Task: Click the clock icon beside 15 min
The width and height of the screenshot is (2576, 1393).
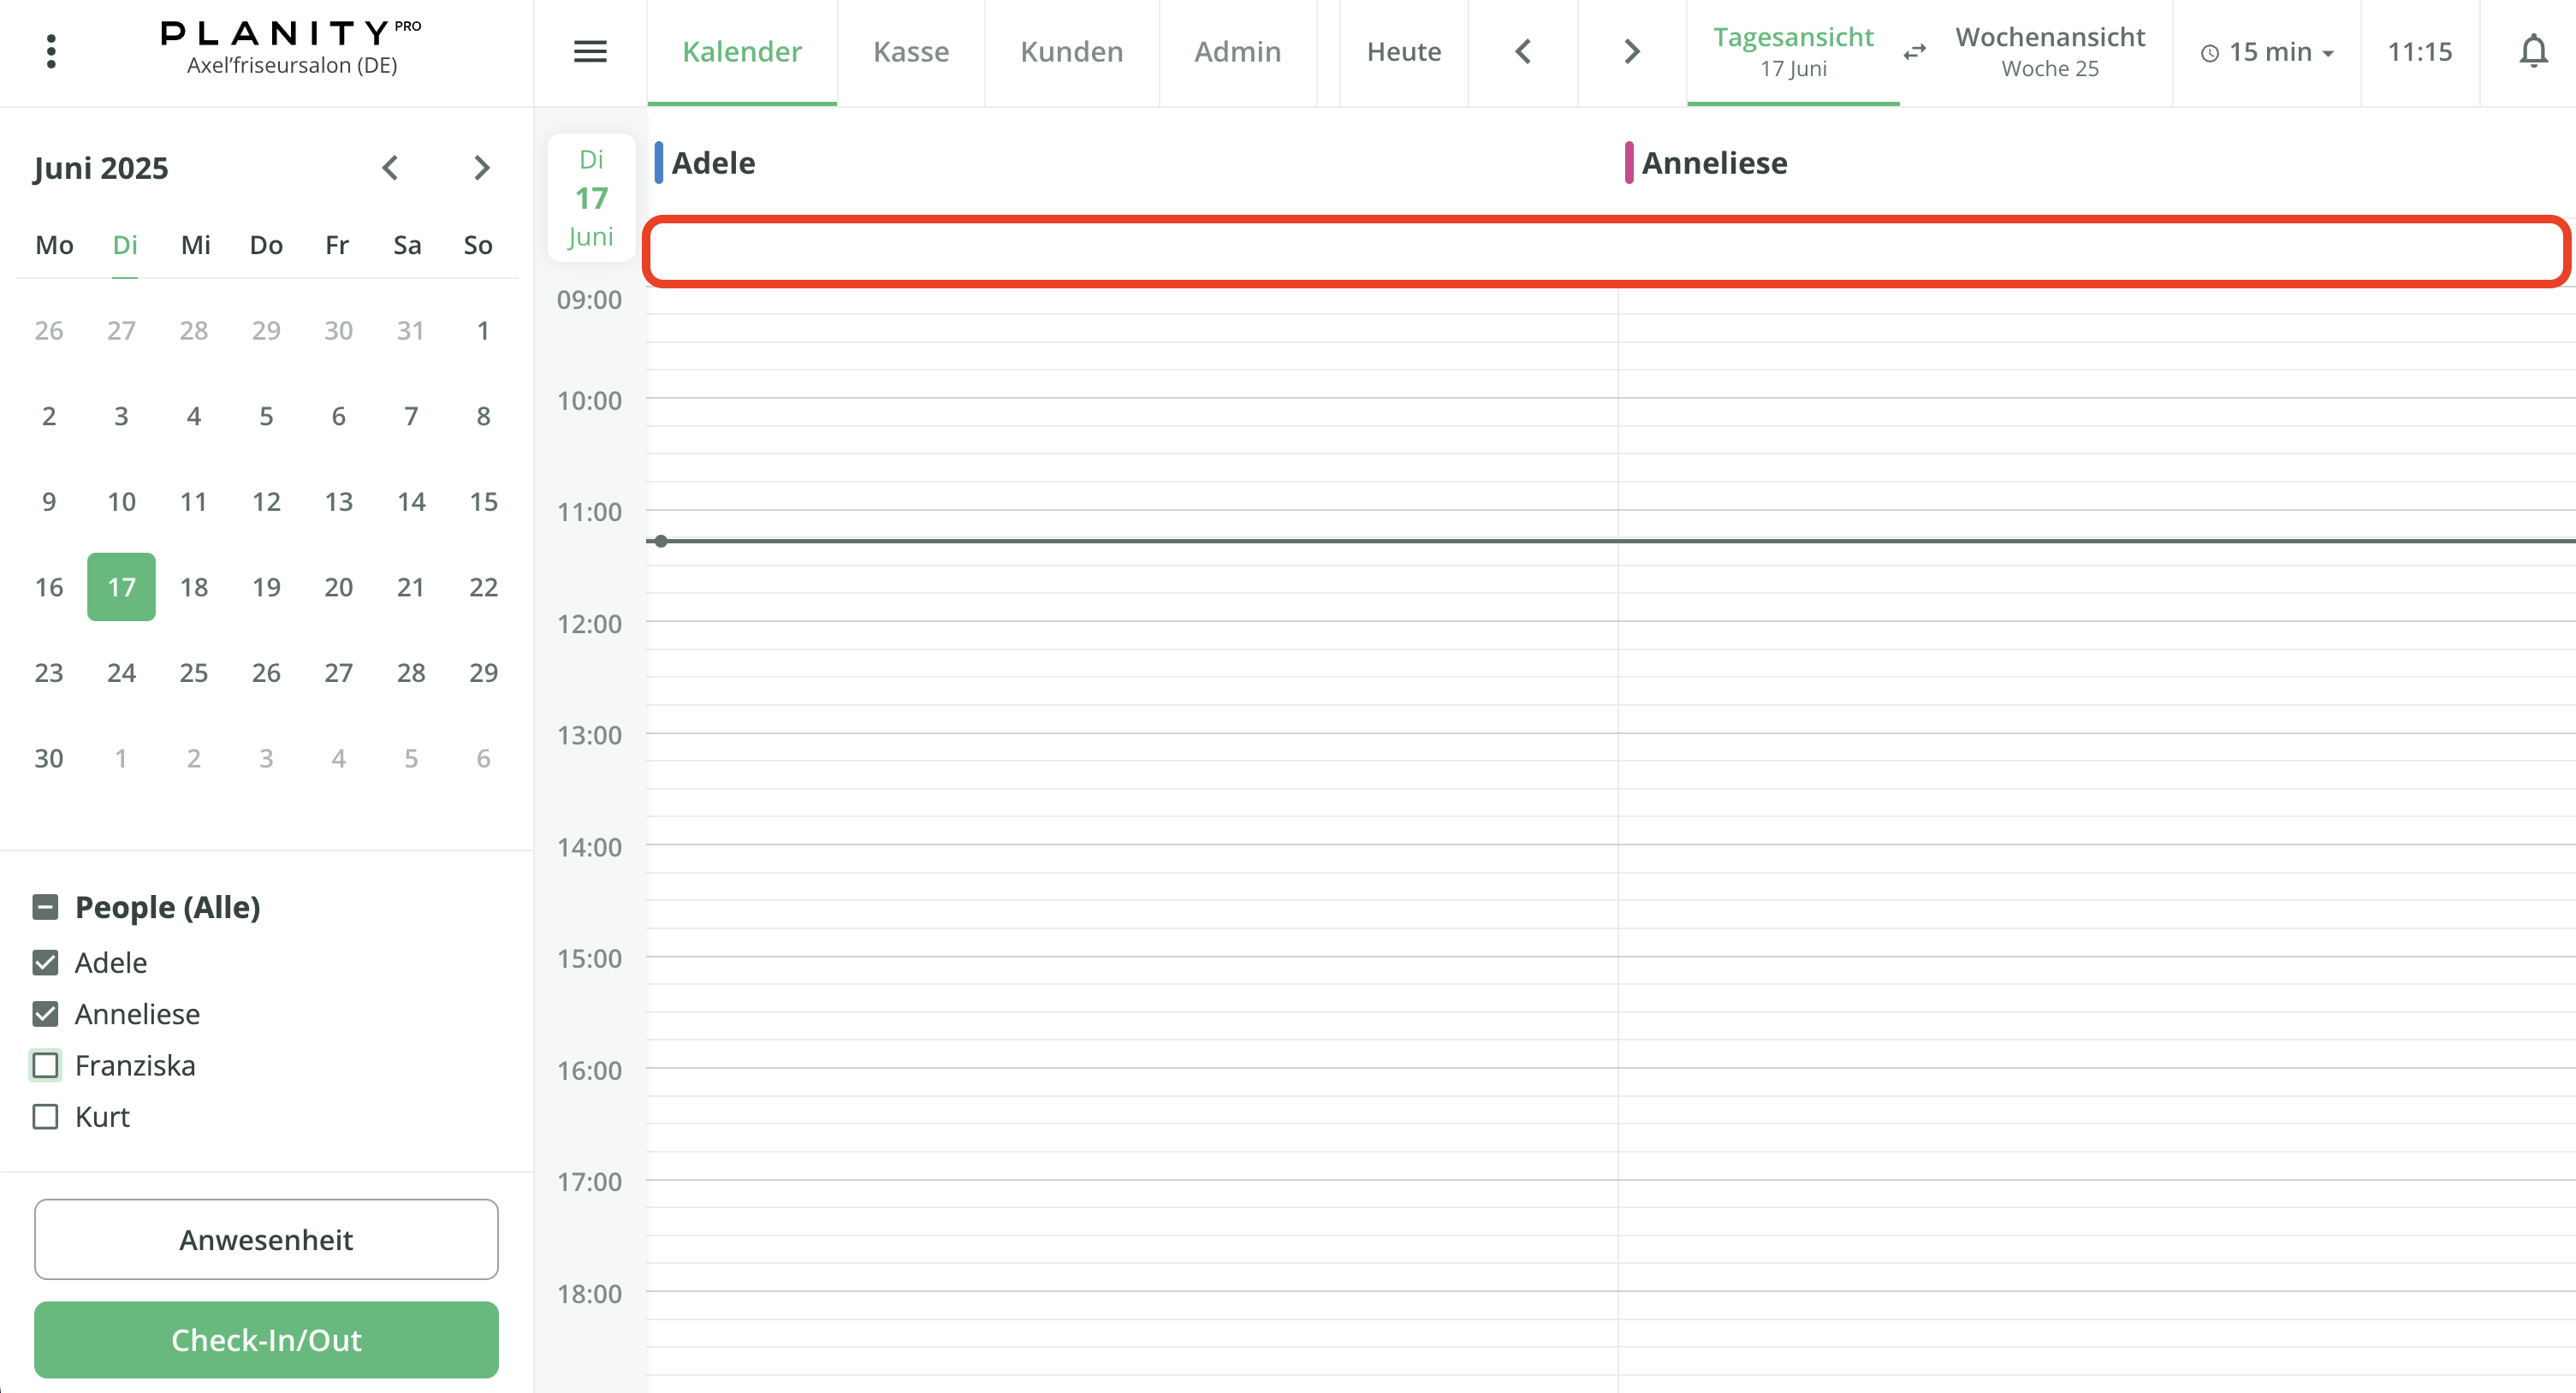Action: click(2211, 52)
